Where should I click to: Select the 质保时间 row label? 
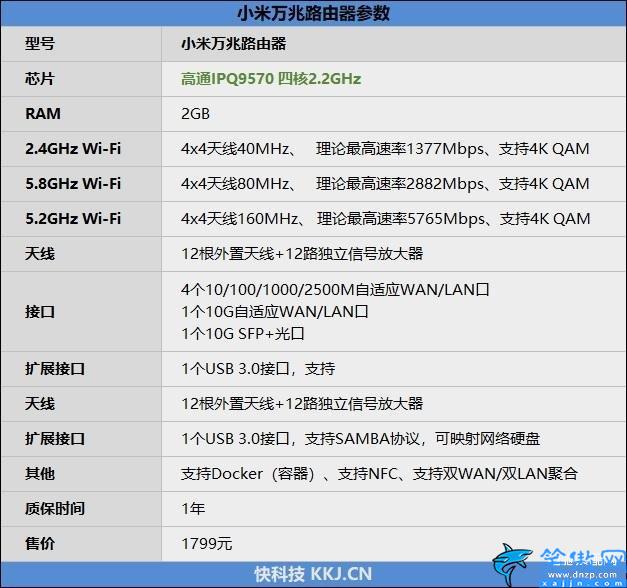pyautogui.click(x=54, y=508)
